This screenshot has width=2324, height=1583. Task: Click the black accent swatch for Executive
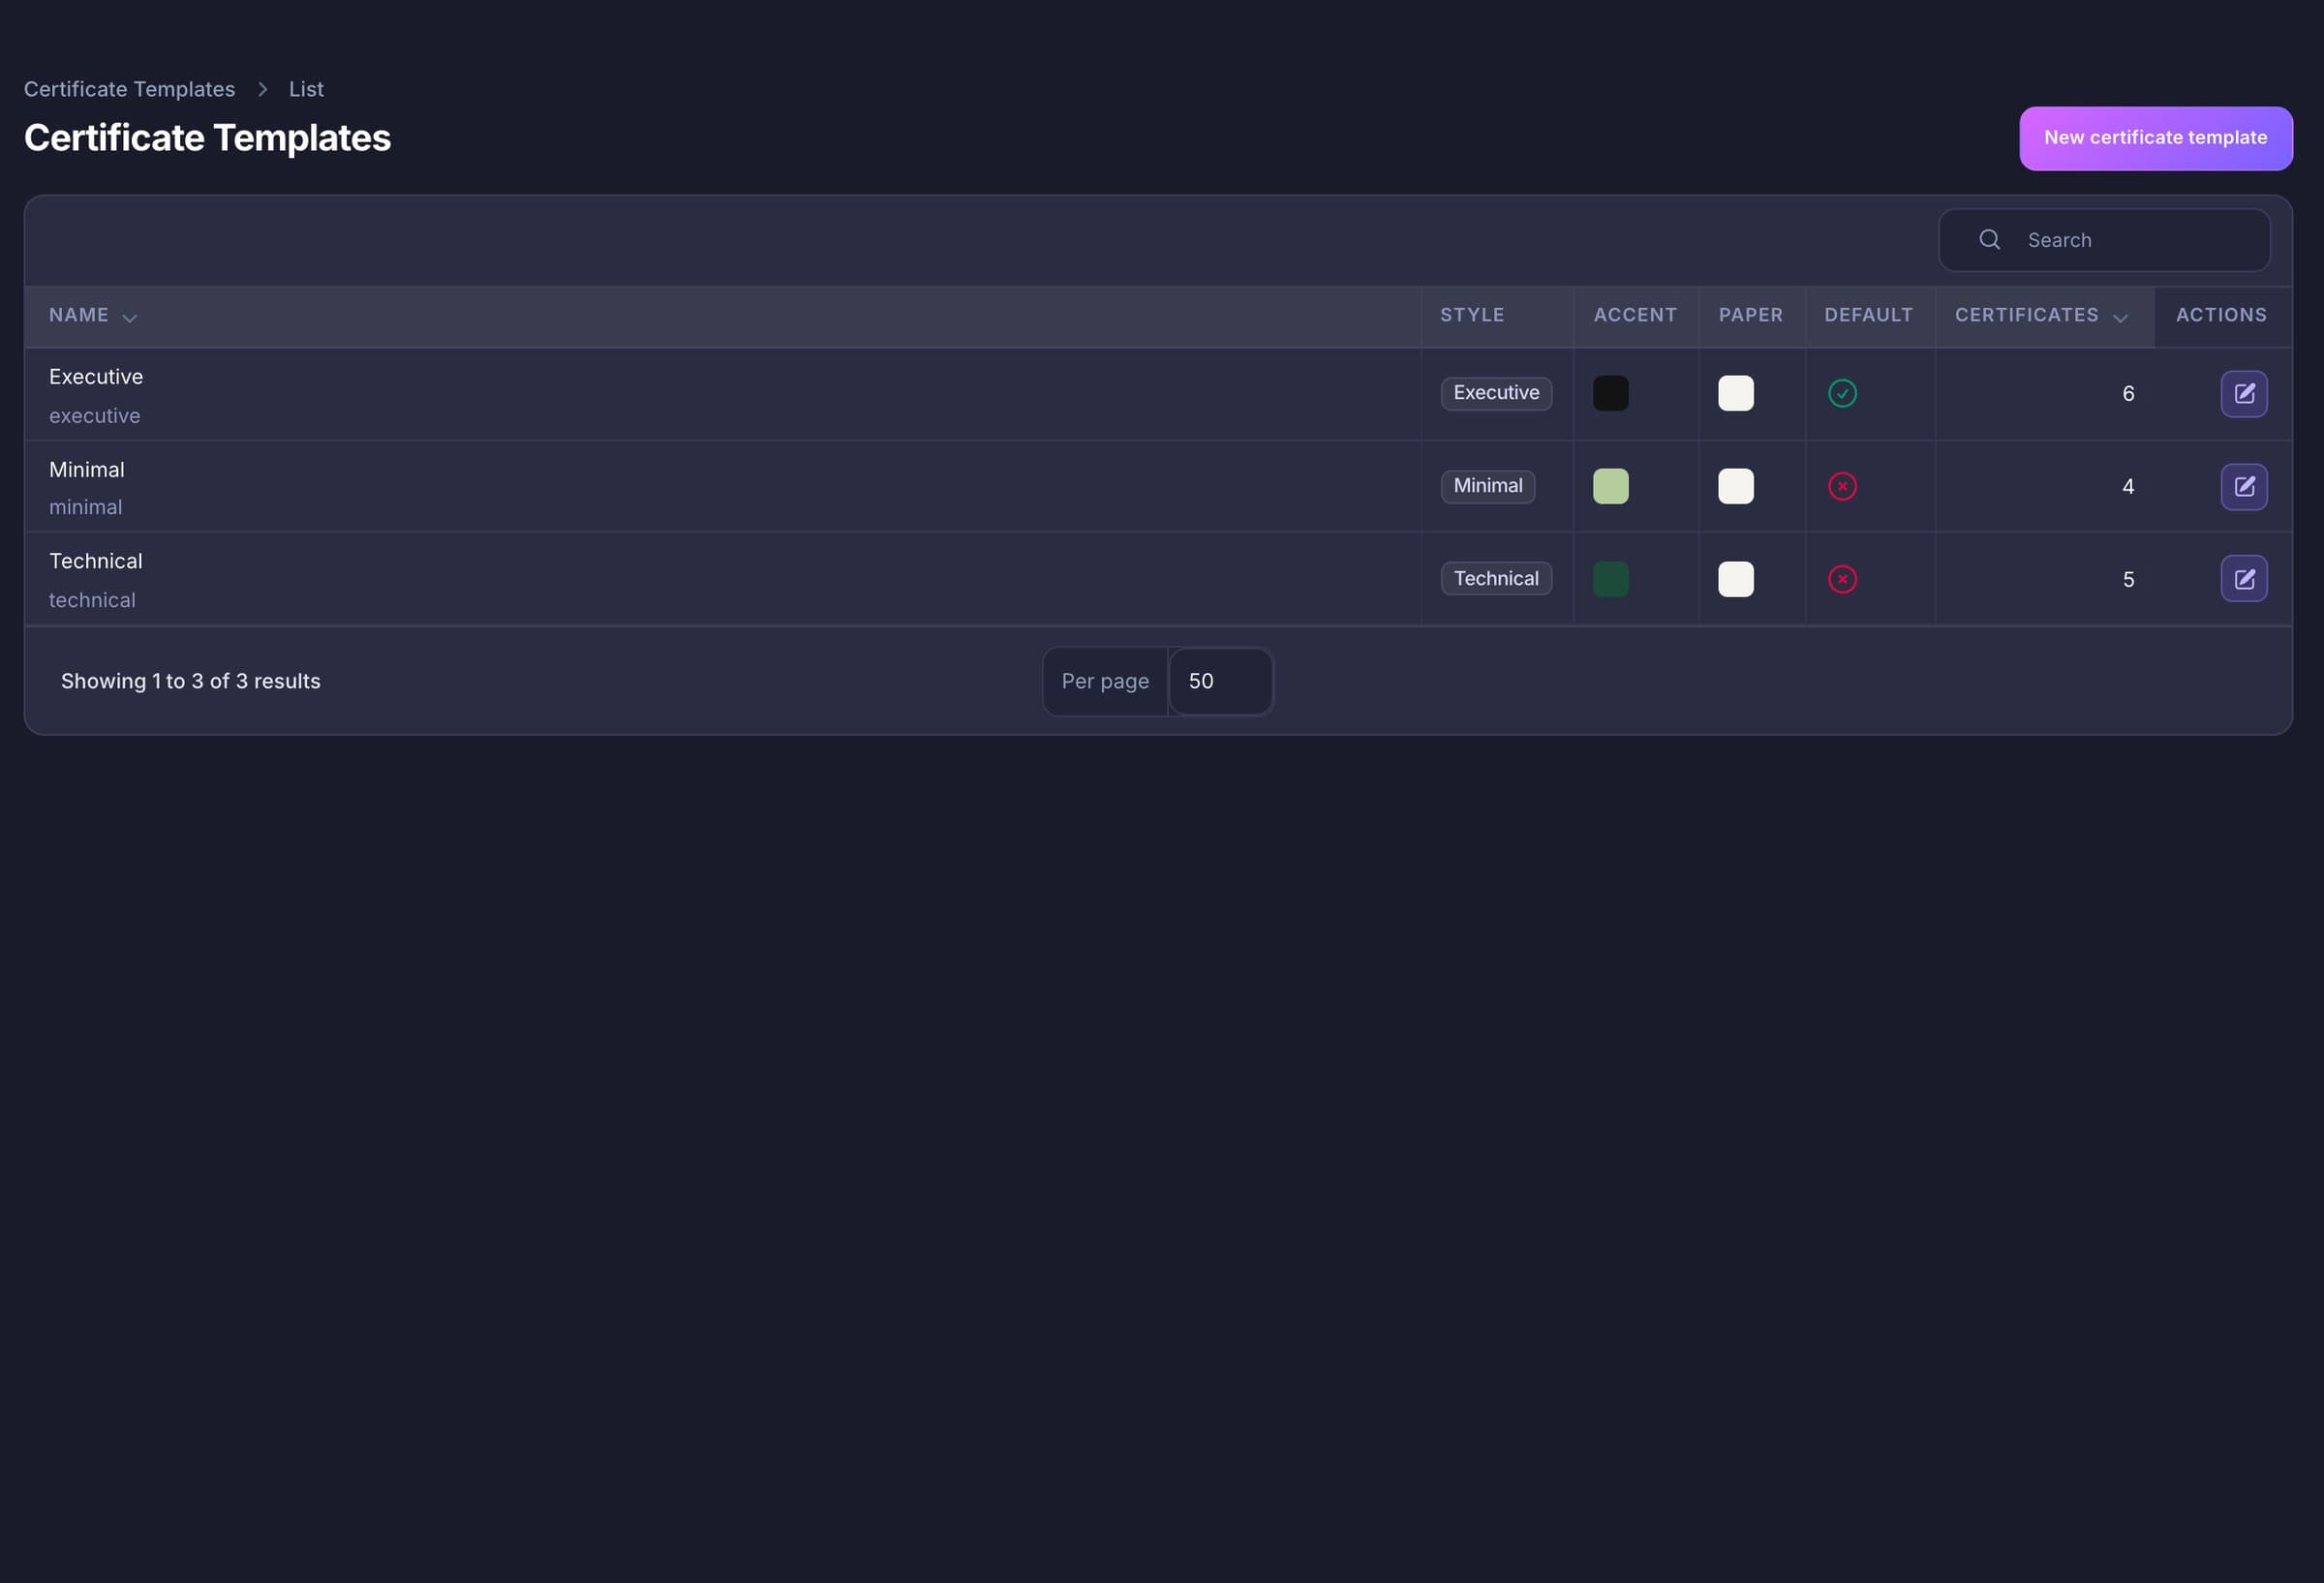tap(1610, 393)
